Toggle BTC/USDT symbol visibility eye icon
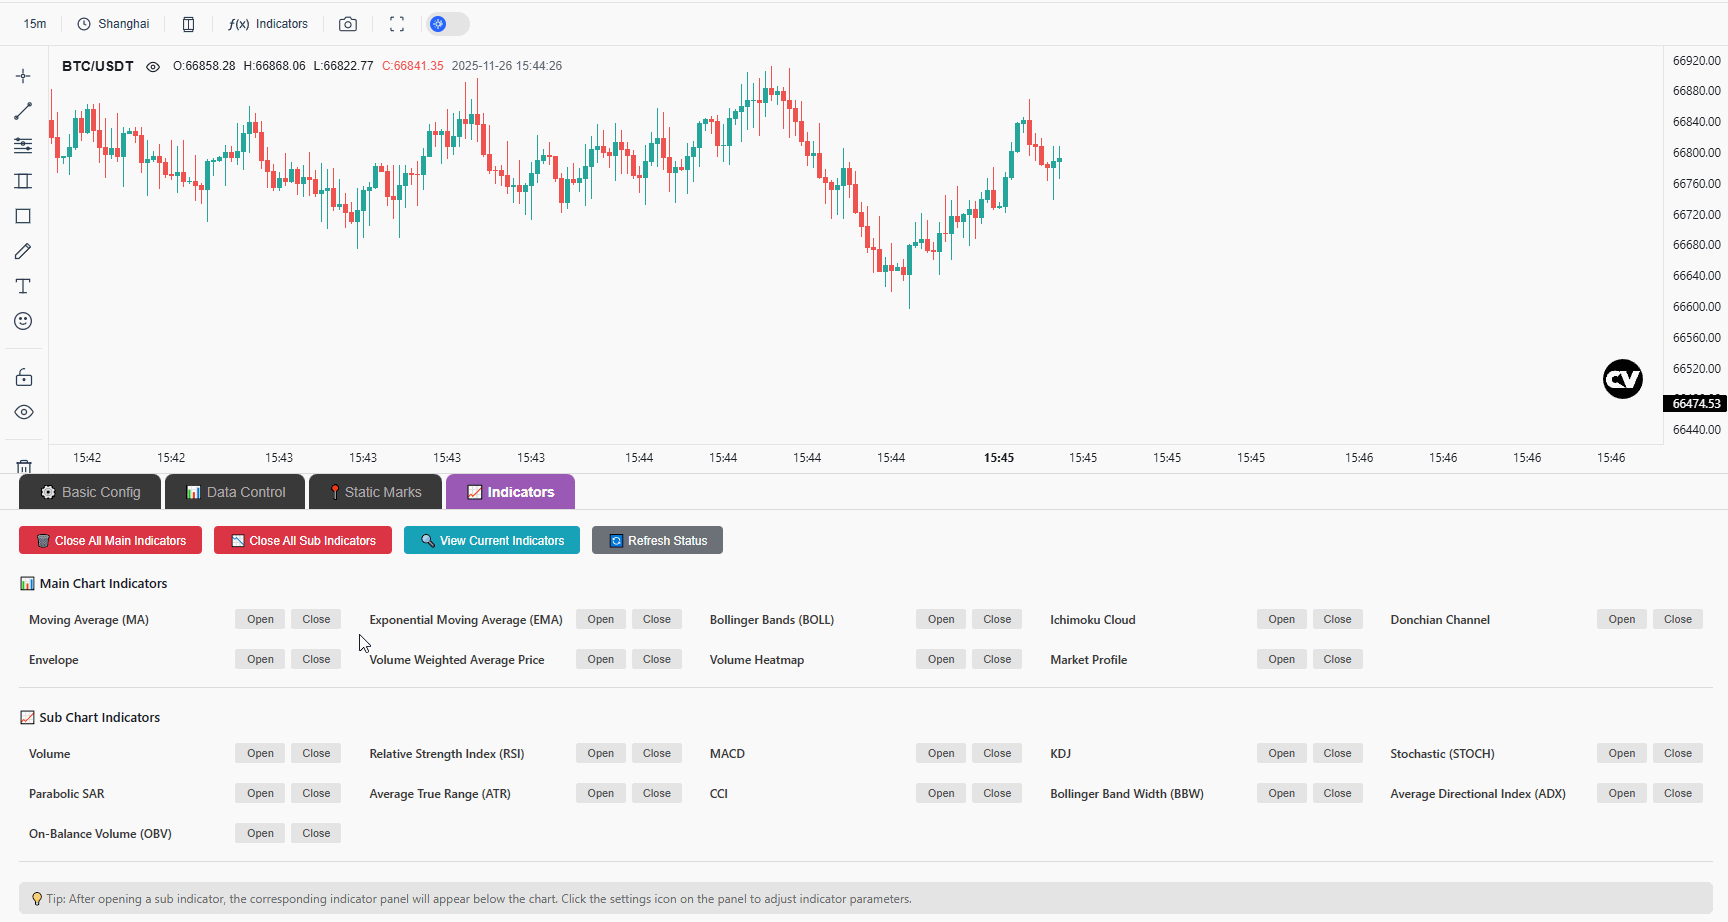The image size is (1728, 922). tap(153, 67)
